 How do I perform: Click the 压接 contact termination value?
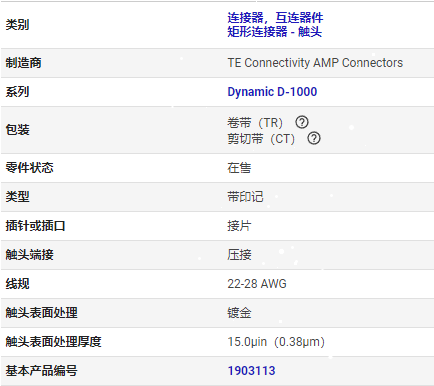point(239,255)
